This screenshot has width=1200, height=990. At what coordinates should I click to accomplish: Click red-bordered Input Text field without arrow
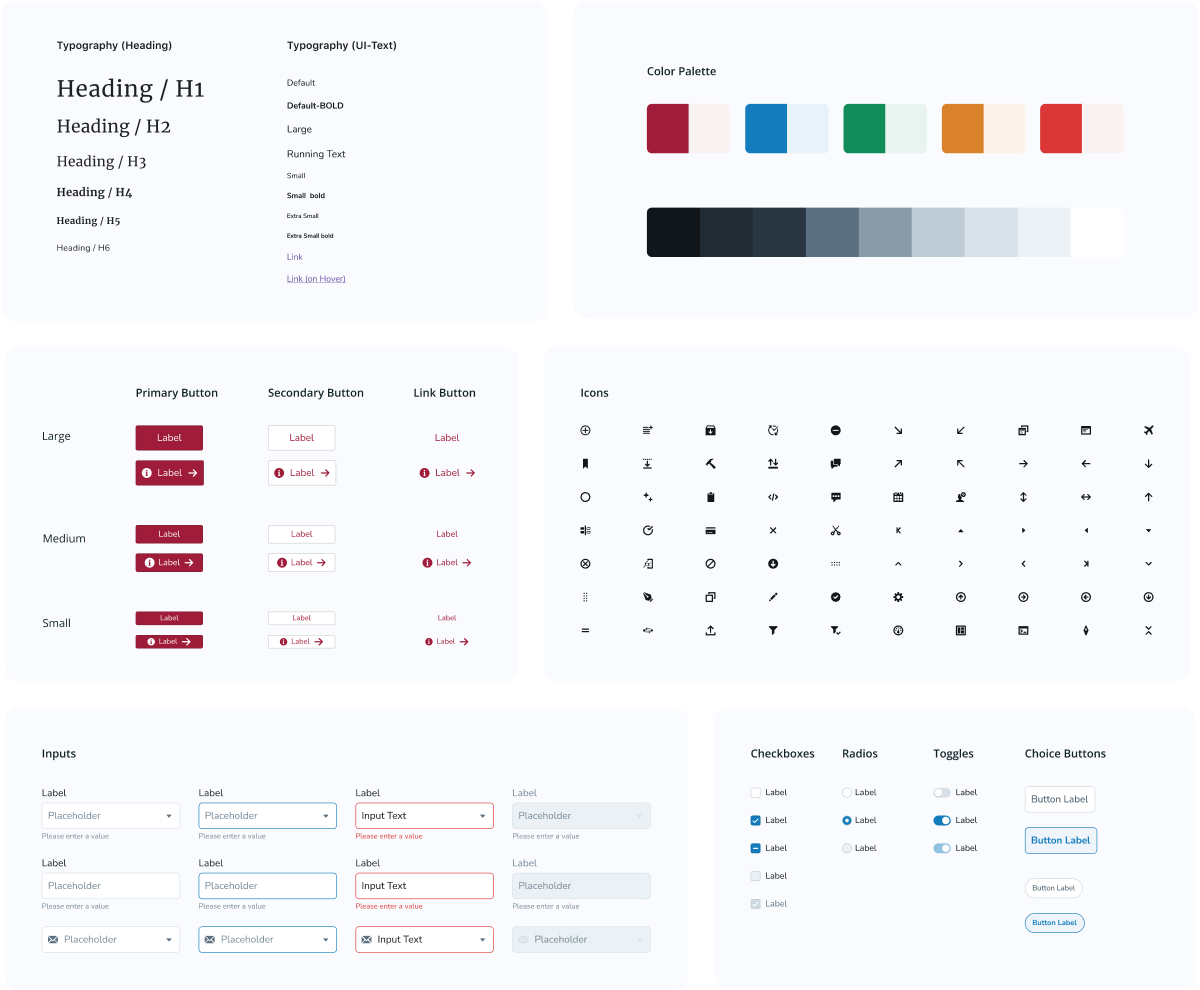coord(424,886)
